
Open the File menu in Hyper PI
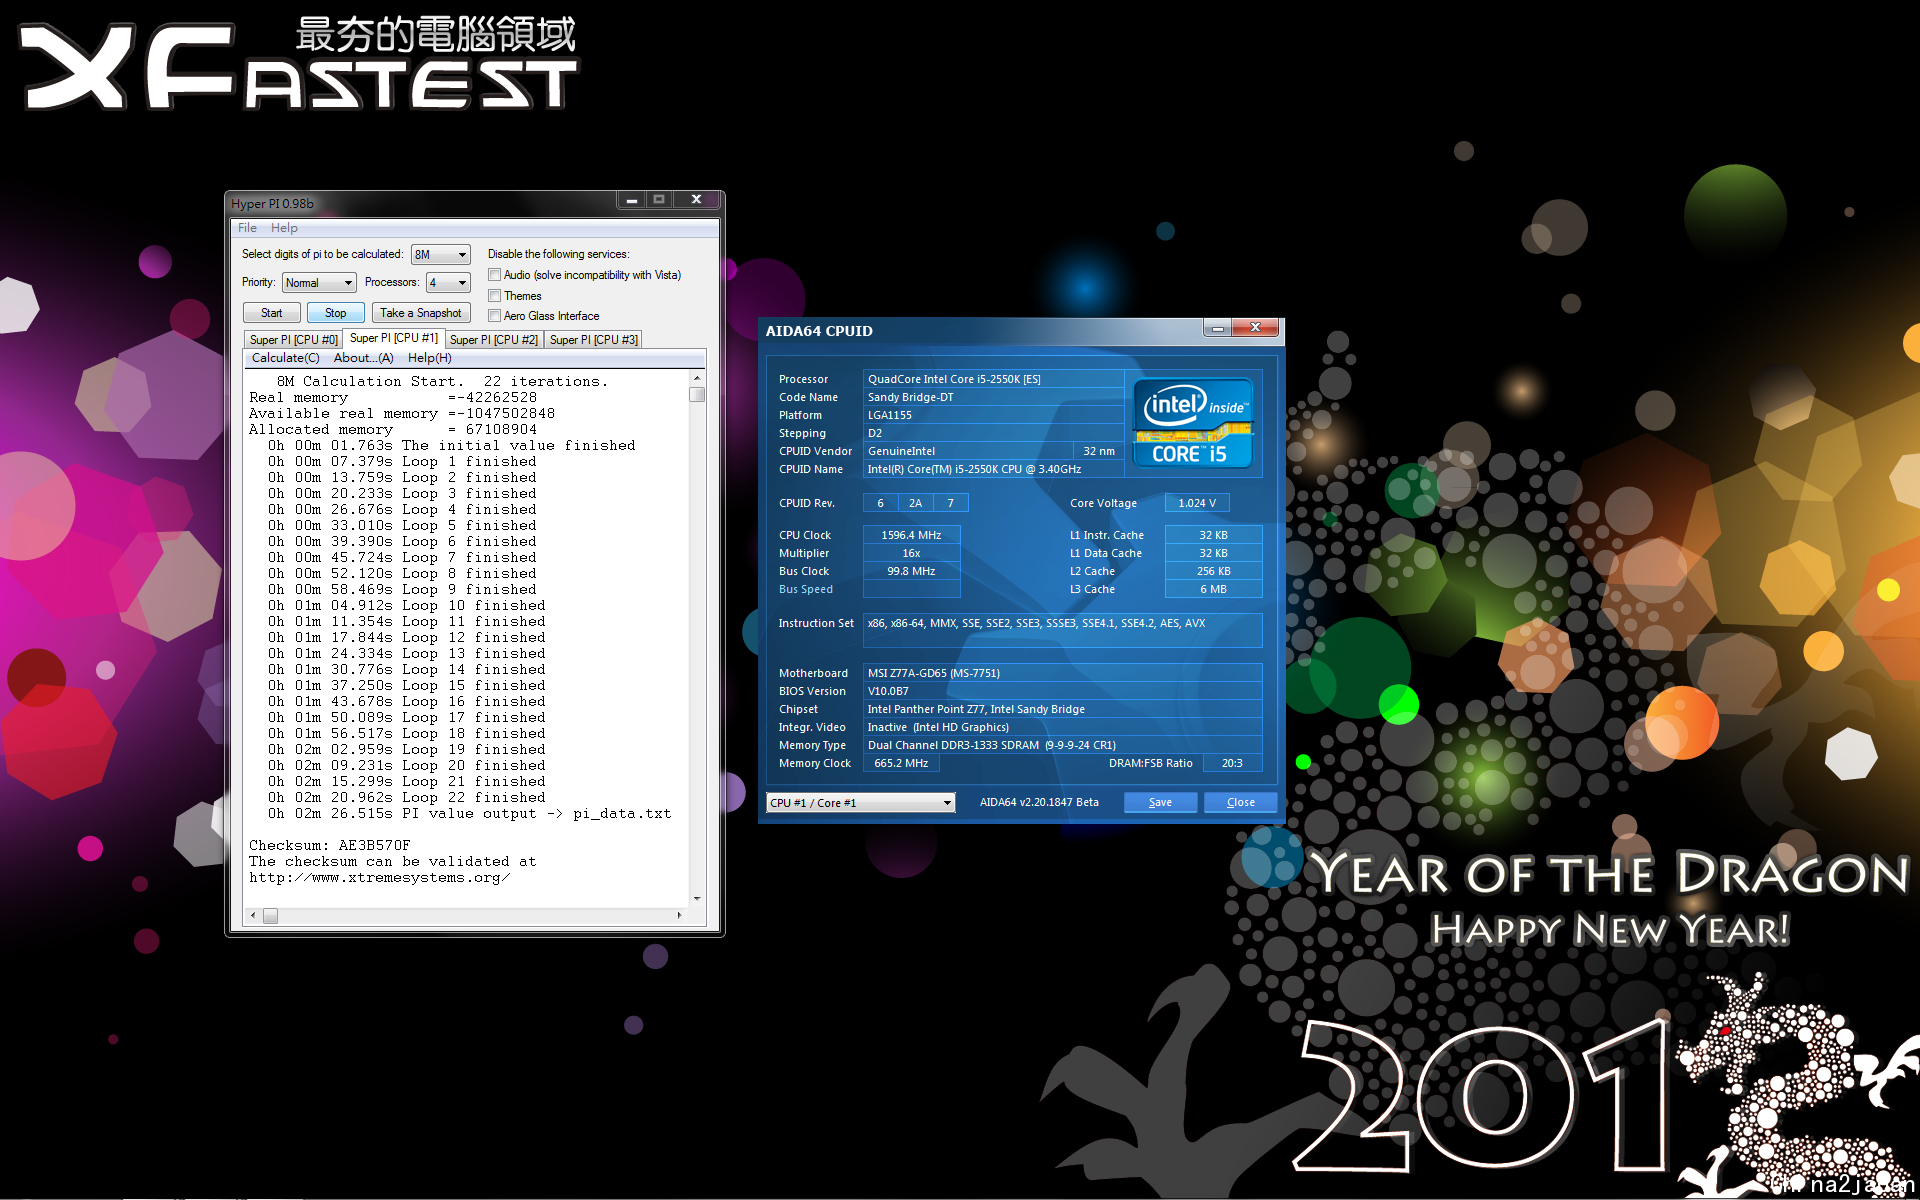tap(247, 228)
